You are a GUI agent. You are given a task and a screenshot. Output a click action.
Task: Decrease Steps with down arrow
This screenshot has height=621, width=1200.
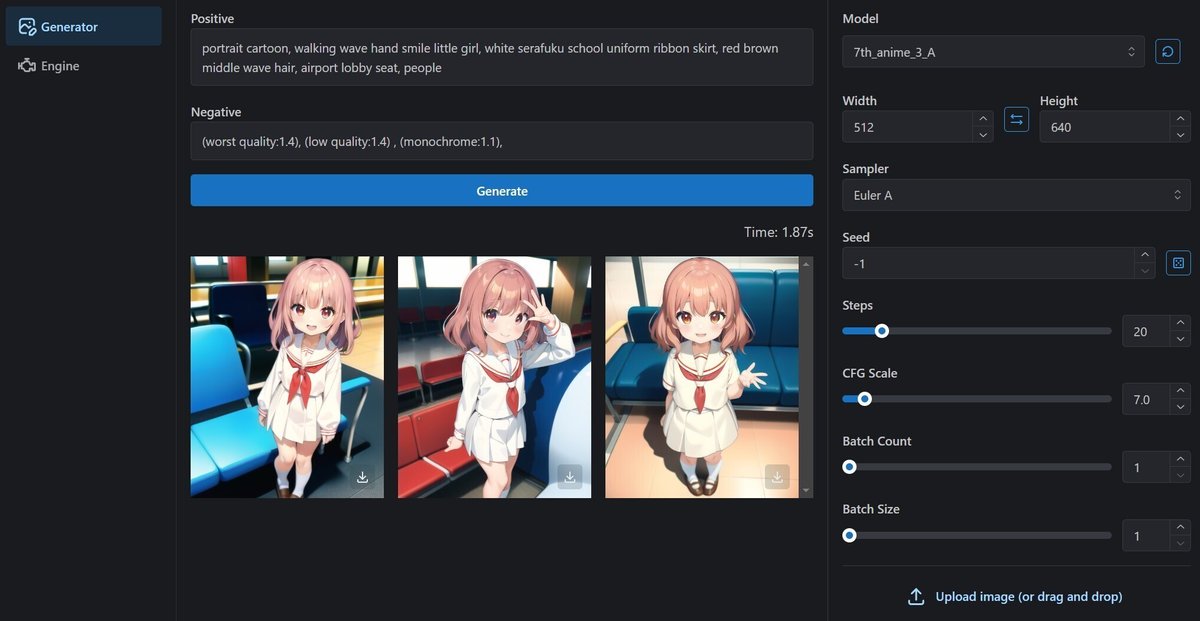tap(1180, 339)
